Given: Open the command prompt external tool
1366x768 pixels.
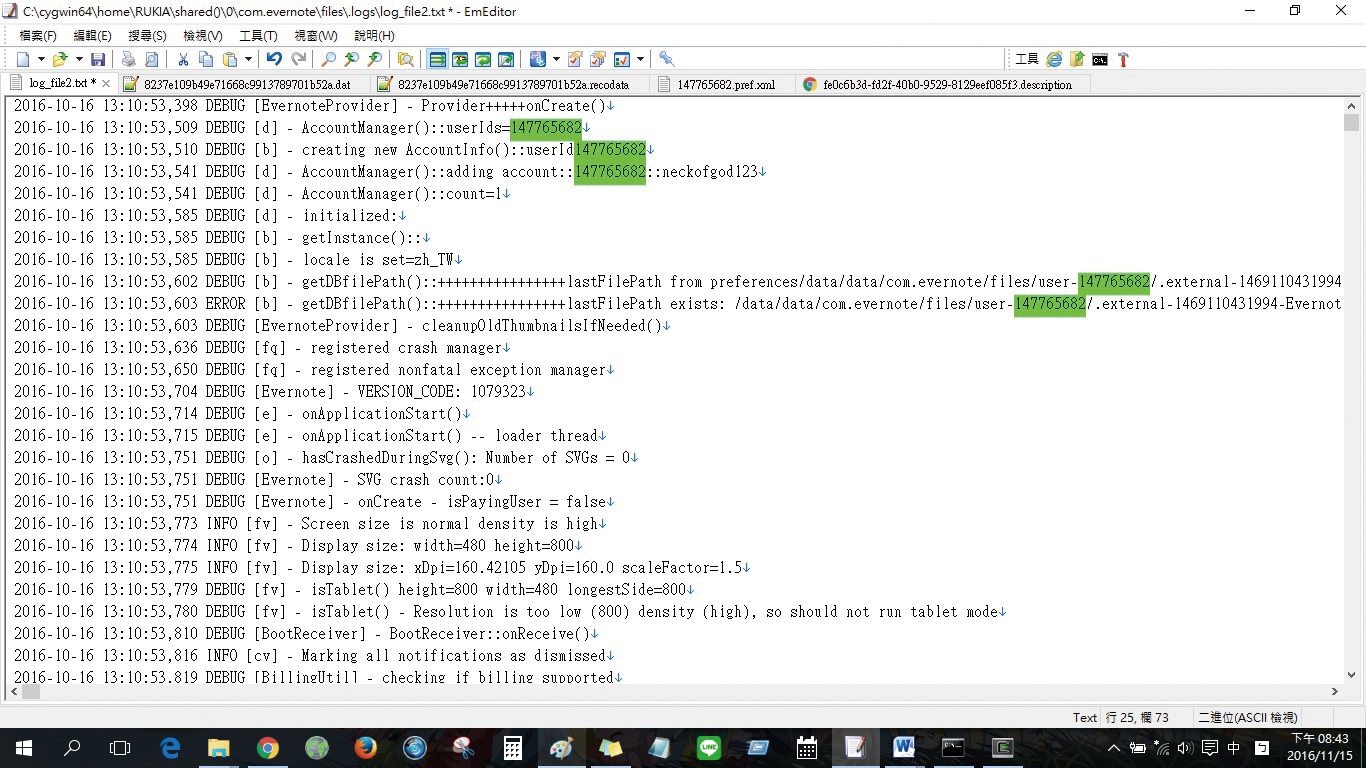Looking at the screenshot, I should (1100, 59).
